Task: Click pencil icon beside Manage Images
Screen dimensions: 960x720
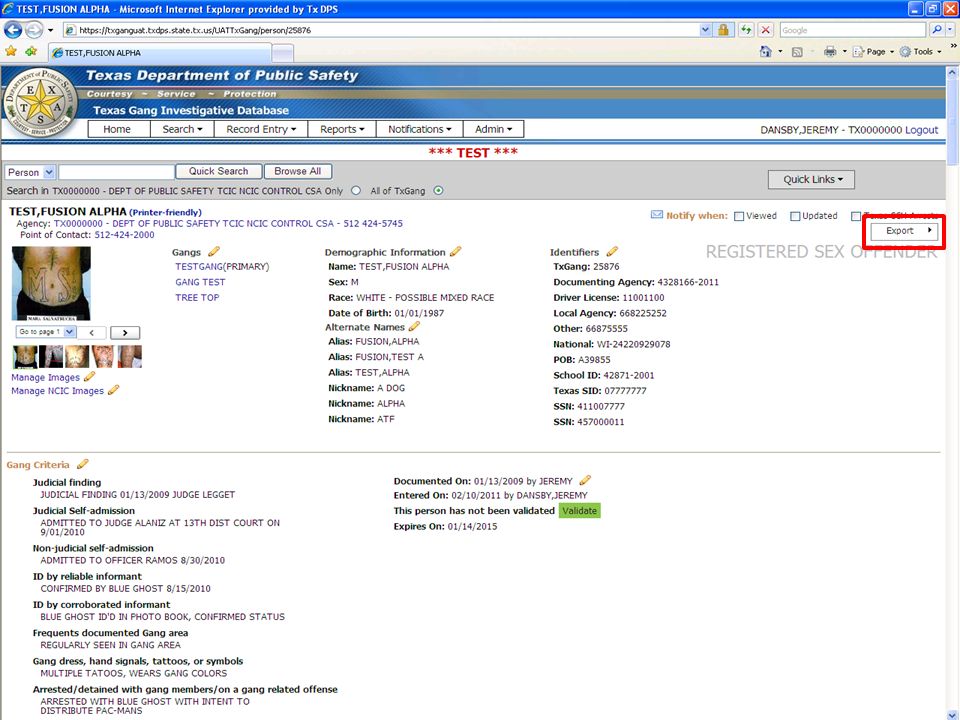Action: pos(89,377)
